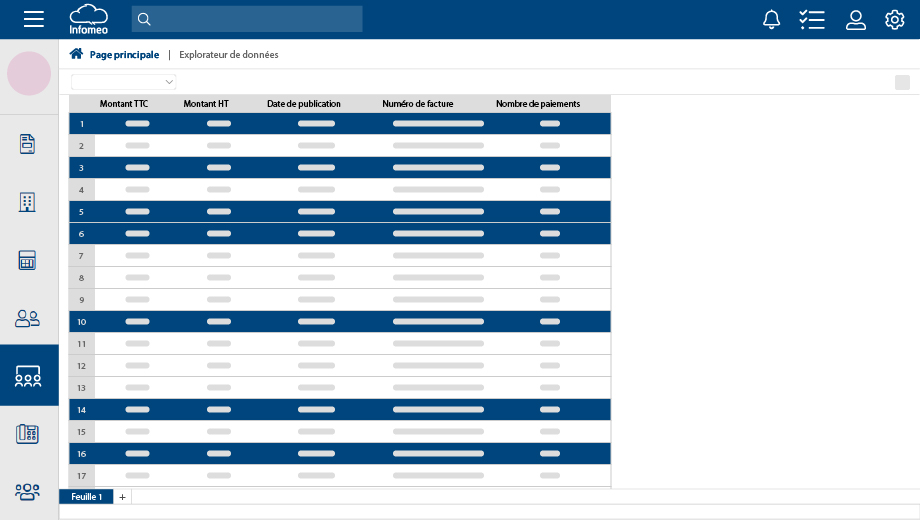Focus the top search field
This screenshot has height=520, width=920.
247,19
